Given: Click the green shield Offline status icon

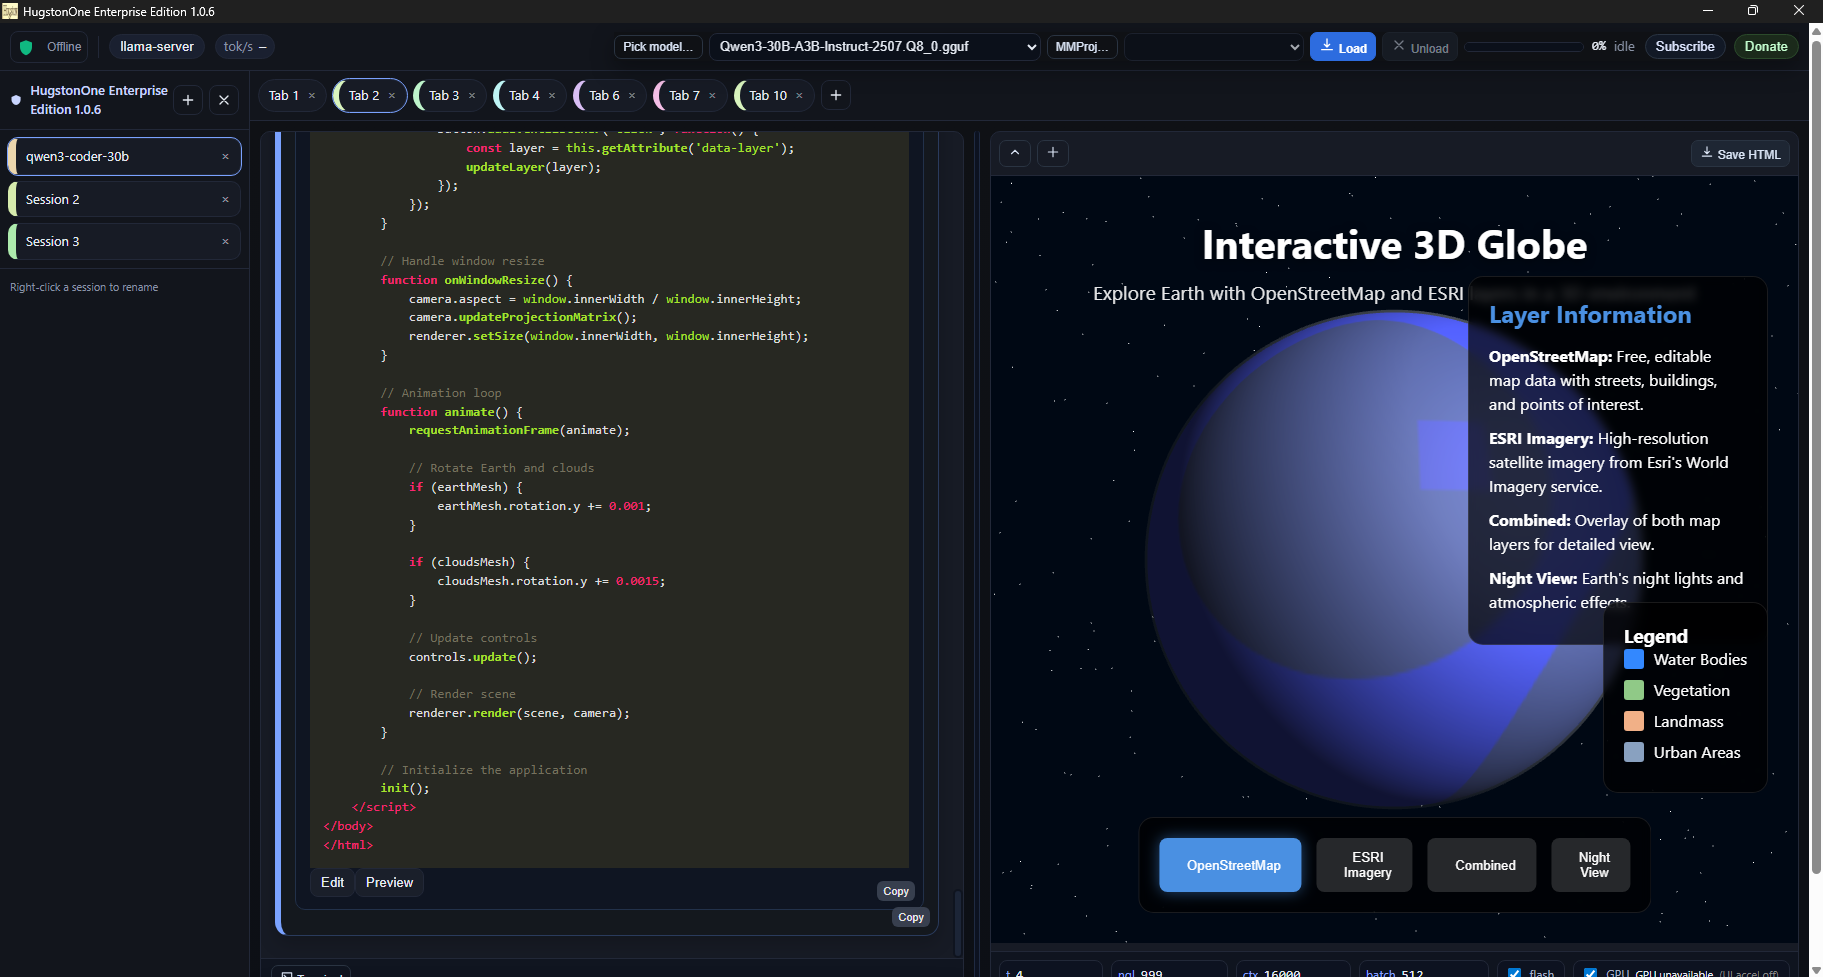Looking at the screenshot, I should tap(26, 47).
